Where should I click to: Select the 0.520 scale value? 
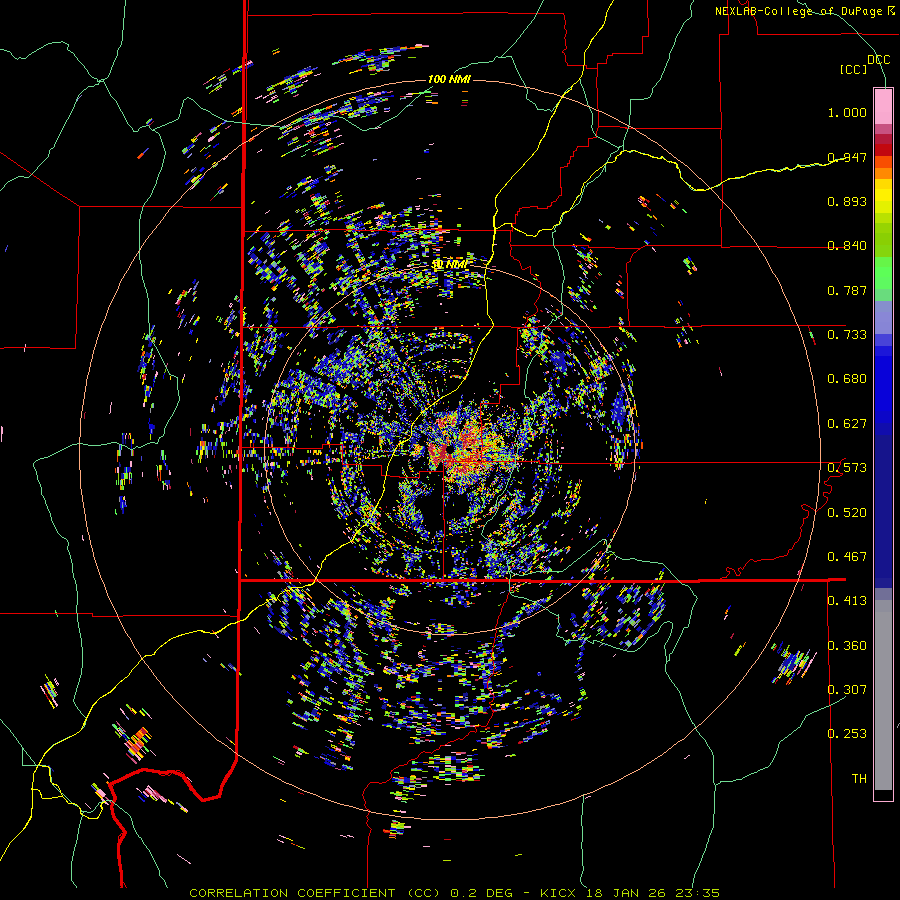point(847,513)
